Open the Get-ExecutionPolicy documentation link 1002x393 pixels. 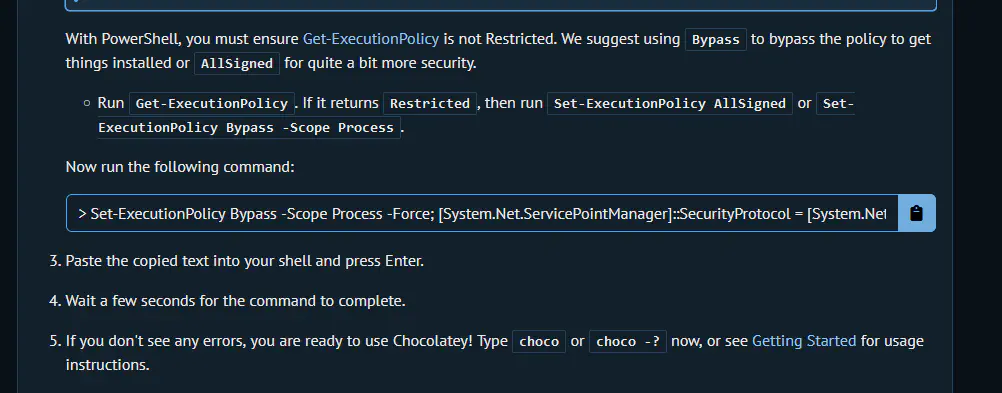coord(371,39)
